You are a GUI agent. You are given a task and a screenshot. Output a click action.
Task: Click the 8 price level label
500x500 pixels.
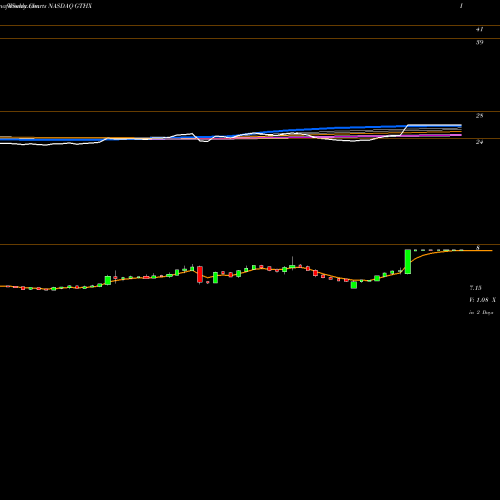click(x=478, y=248)
